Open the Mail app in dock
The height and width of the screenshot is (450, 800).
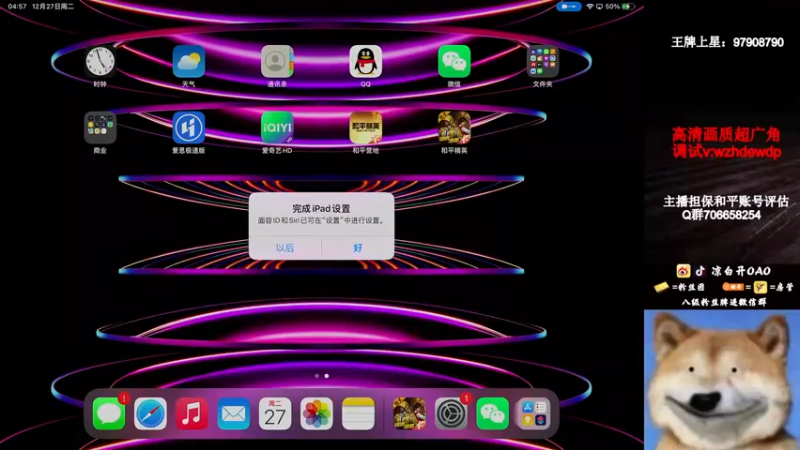click(234, 413)
